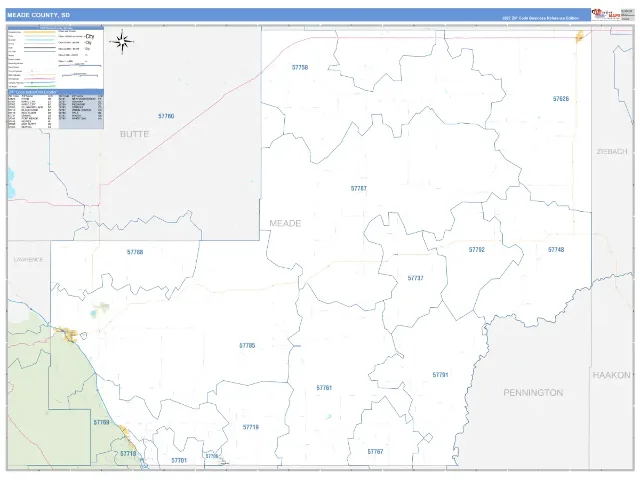This screenshot has width=640, height=480.
Task: Select ZIP code label 57791
Action: coord(440,375)
